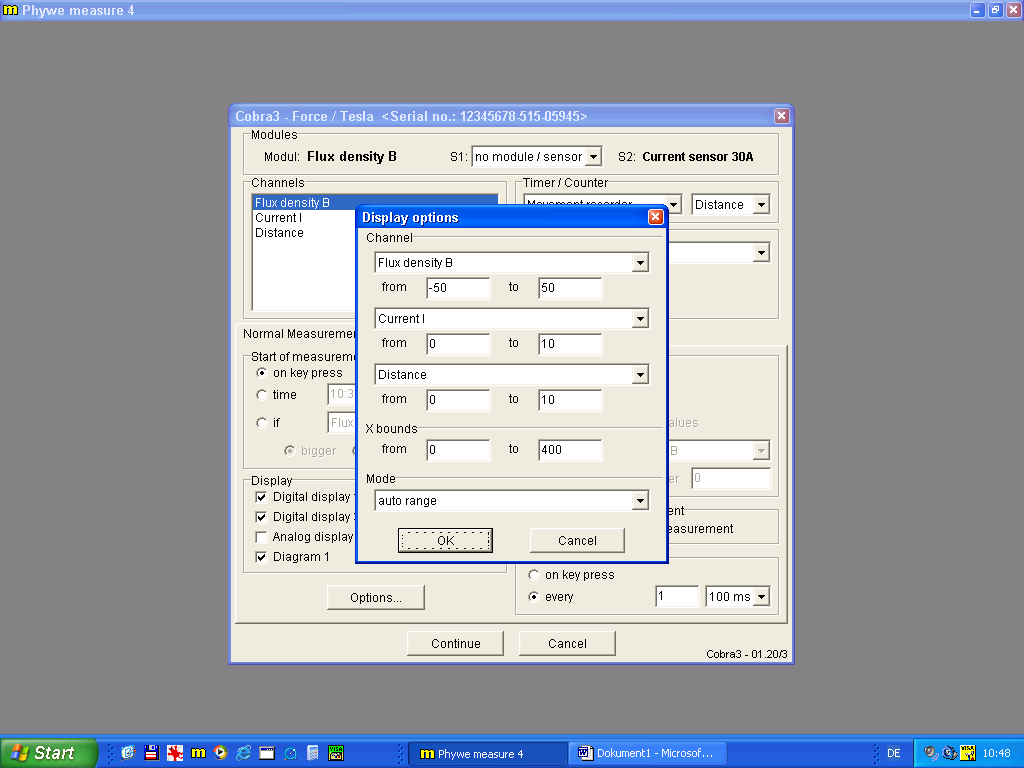Click the system clock showing 10:48
Viewport: 1024px width, 768px height.
(x=996, y=753)
